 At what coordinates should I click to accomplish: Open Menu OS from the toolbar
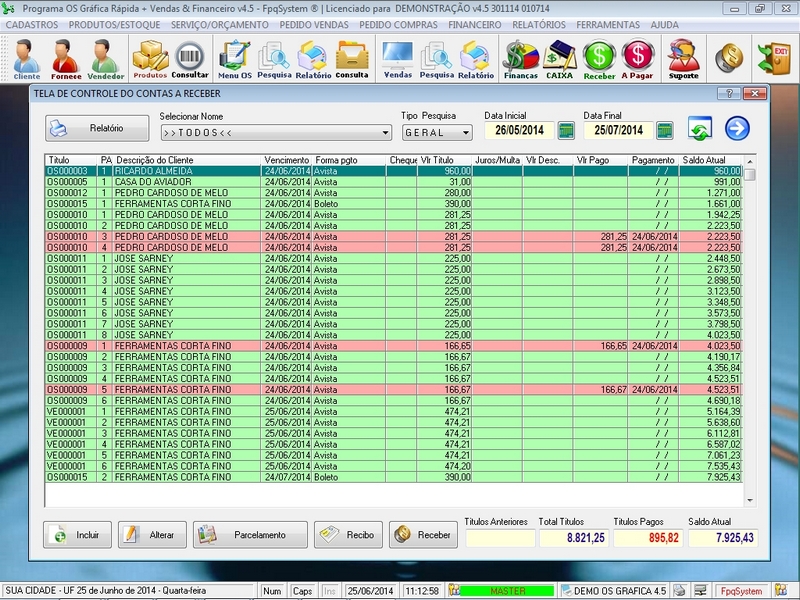[x=235, y=58]
